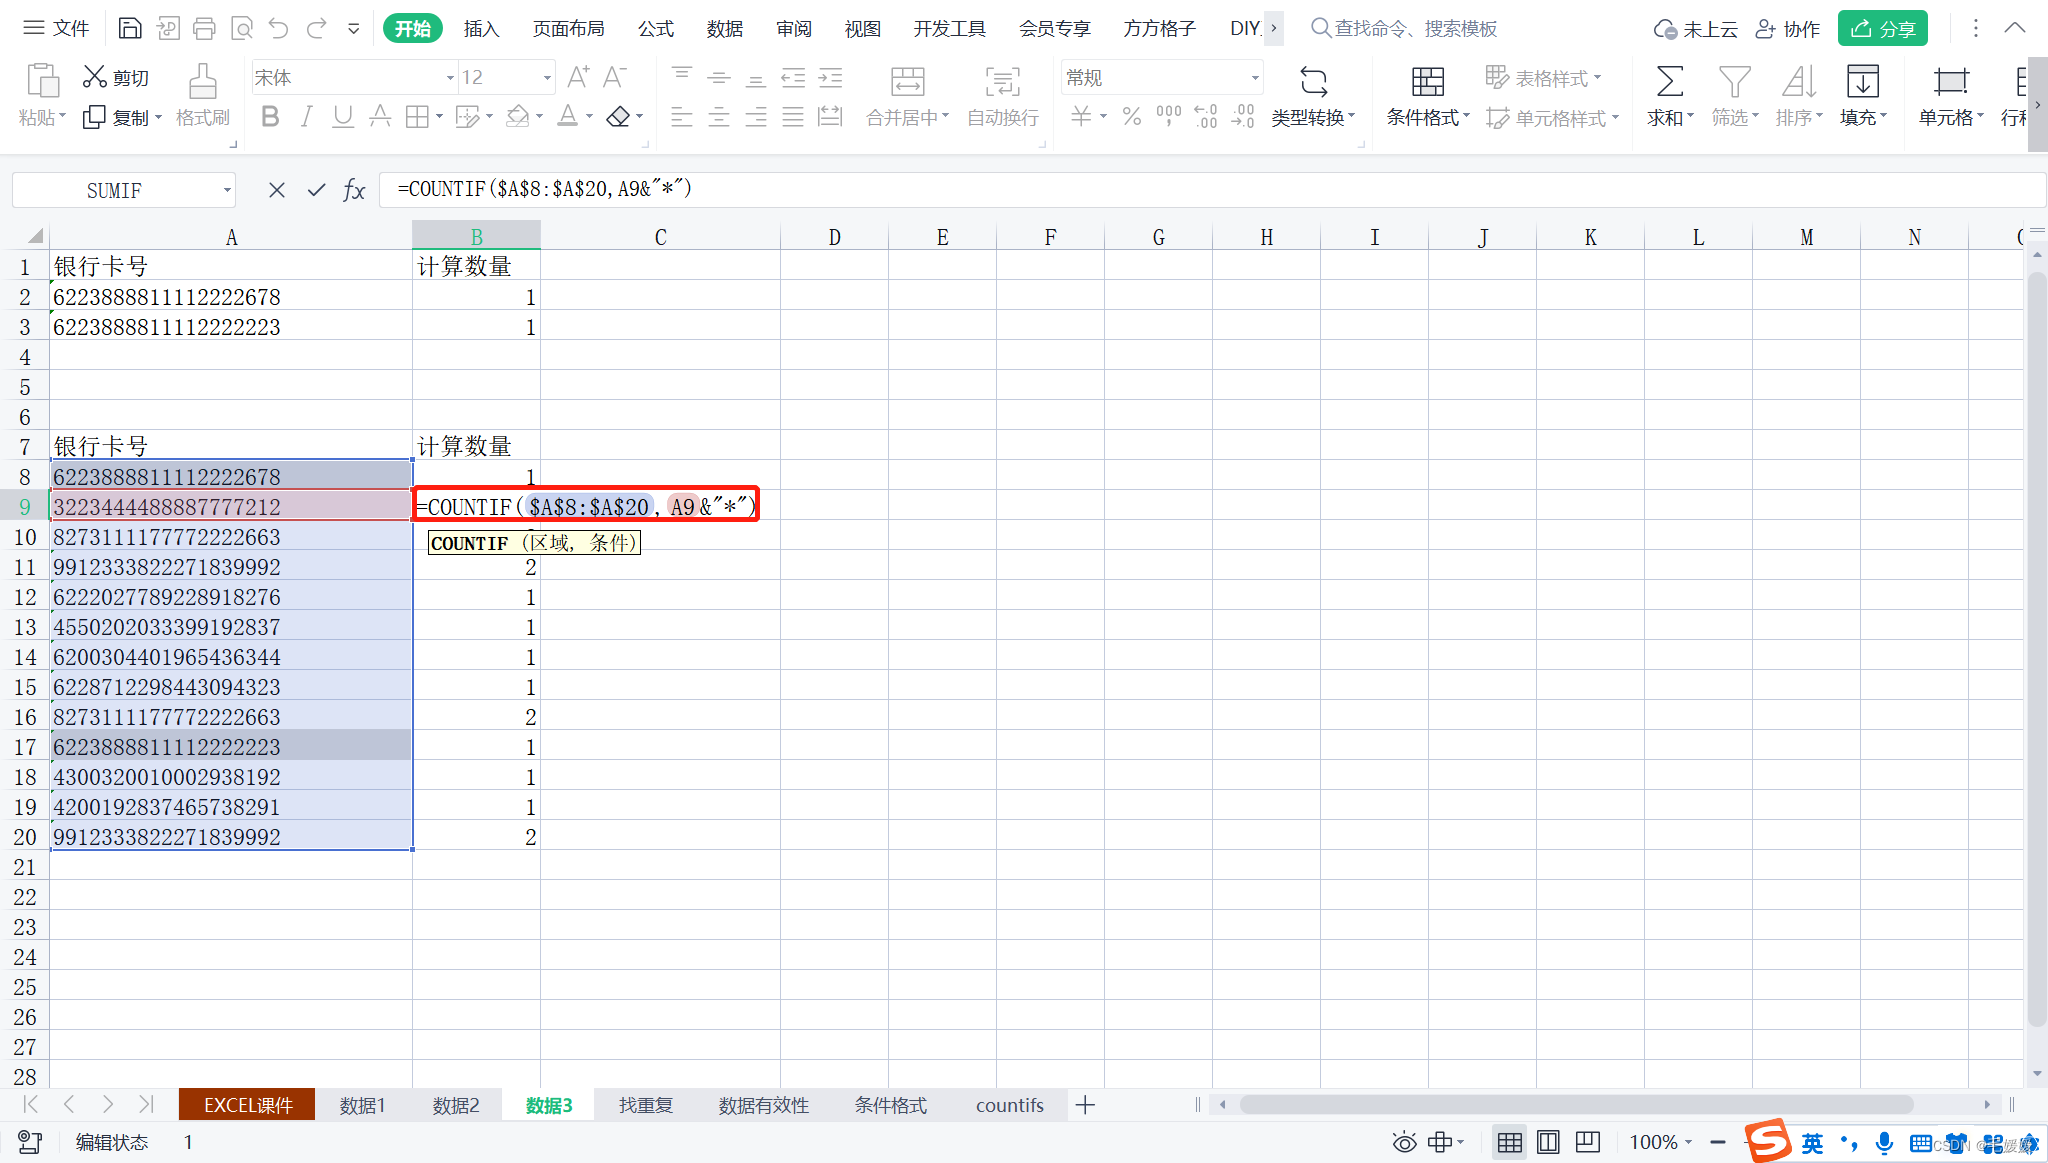This screenshot has width=2048, height=1163.
Task: Toggle bold formatting
Action: pos(270,117)
